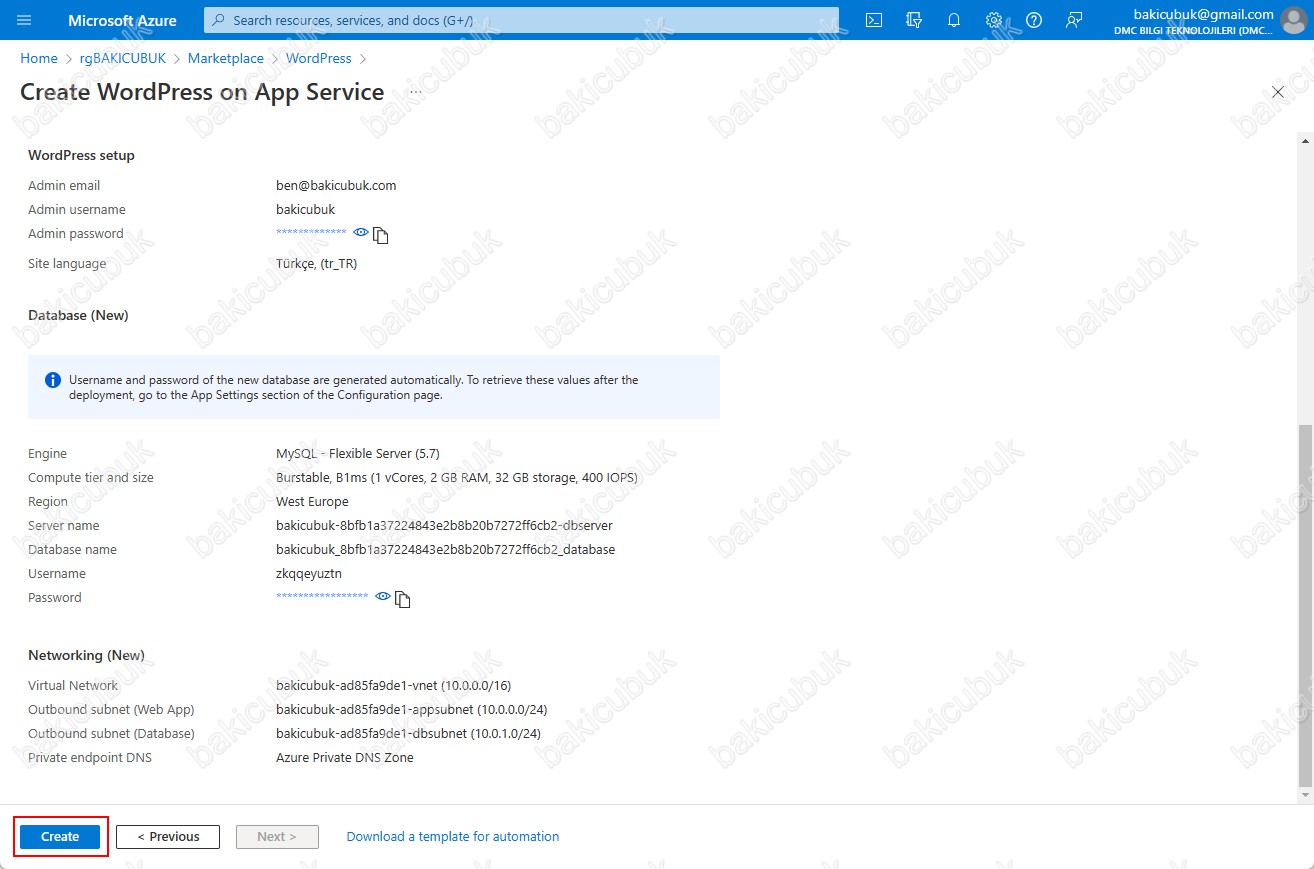Open the Help question mark icon
The height and width of the screenshot is (869, 1314).
click(1034, 20)
